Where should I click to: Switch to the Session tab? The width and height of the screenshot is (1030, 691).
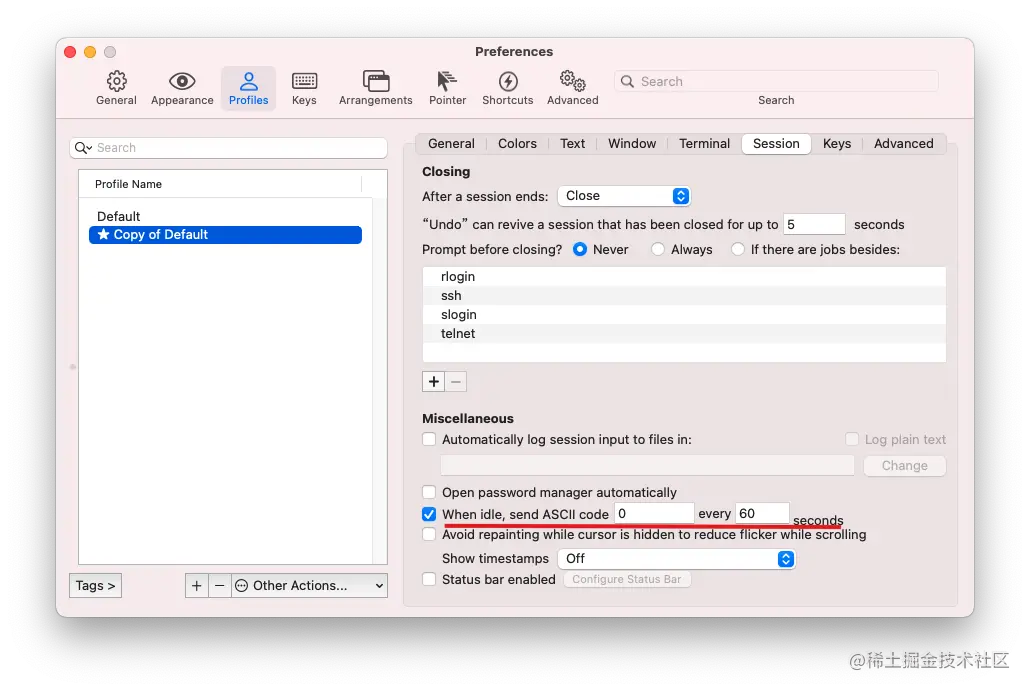point(776,143)
